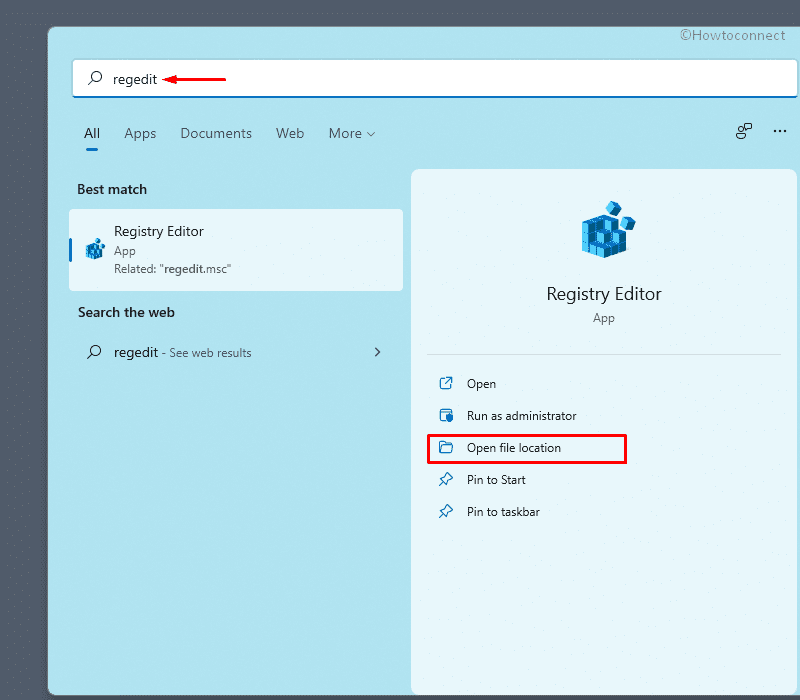Select Open in the preview pane

[481, 384]
